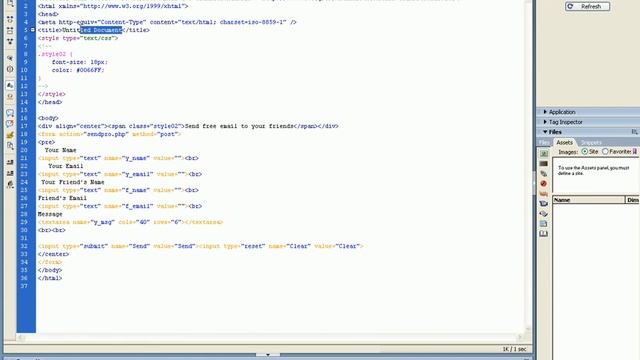640x360 pixels.
Task: Click the 'Friend's Email' line in code
Action: (x=62, y=198)
